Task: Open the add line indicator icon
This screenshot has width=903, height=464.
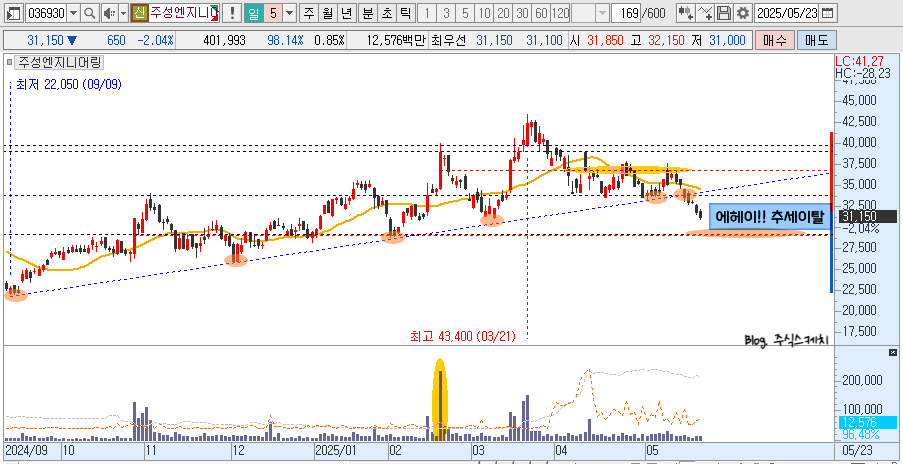Action: [x=705, y=13]
